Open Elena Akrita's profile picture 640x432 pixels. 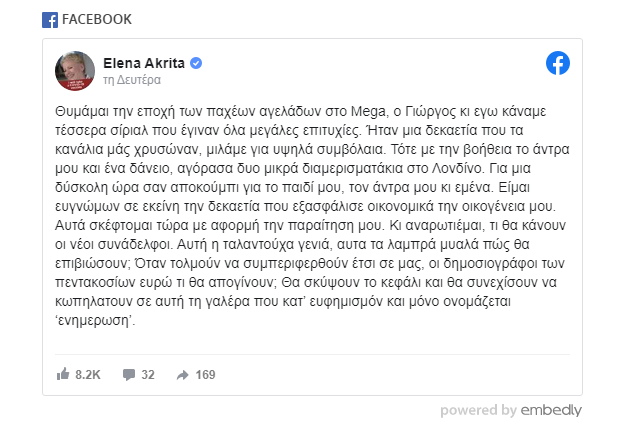click(75, 71)
